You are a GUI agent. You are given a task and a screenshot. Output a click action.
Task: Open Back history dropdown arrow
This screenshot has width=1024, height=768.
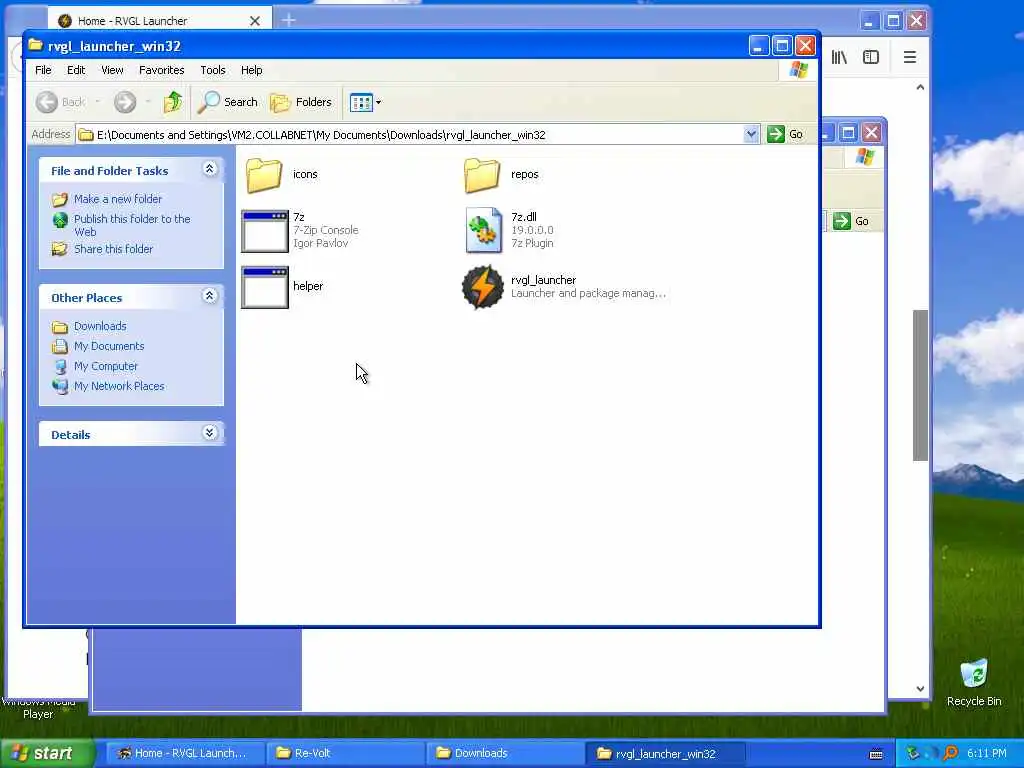[x=98, y=102]
